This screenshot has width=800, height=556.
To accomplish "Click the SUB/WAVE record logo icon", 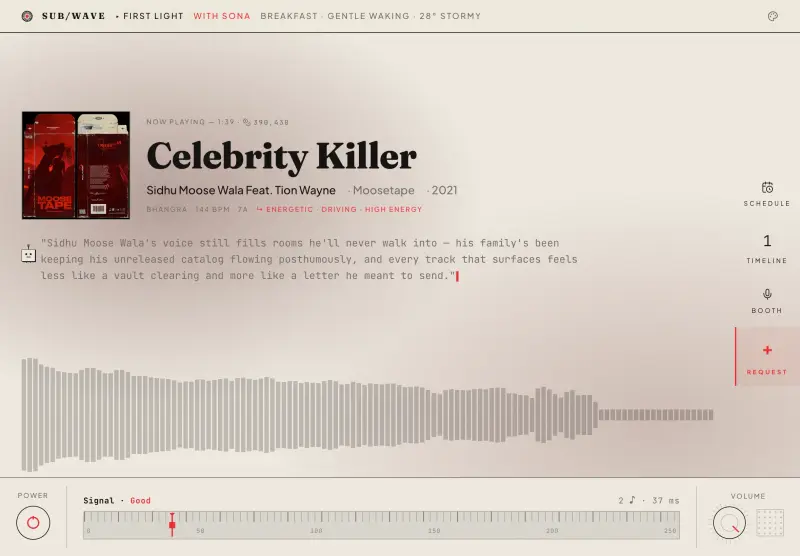I will [x=27, y=16].
